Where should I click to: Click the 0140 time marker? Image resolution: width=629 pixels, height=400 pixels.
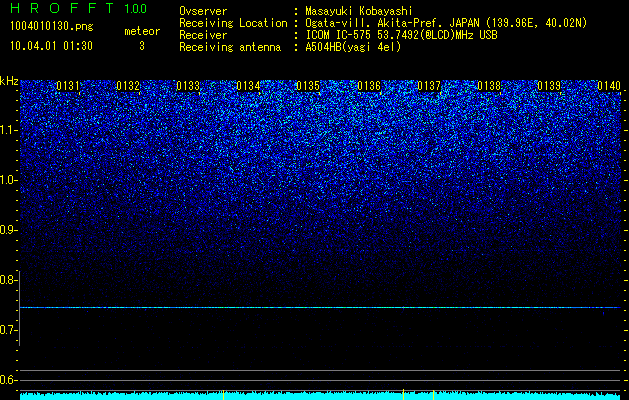point(609,86)
